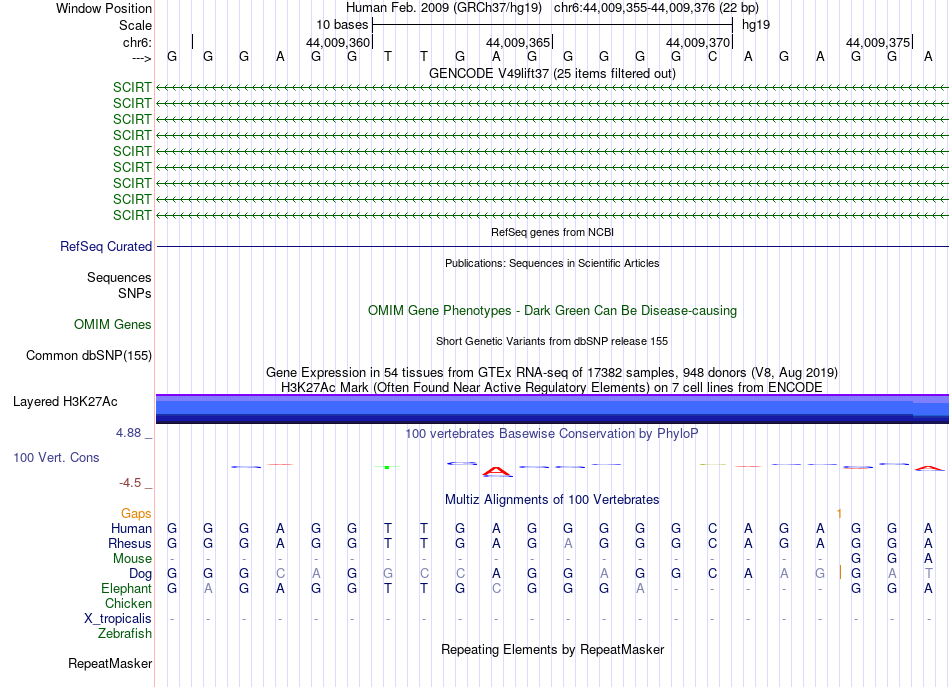Click the Layered H3K27Ac track label
The height and width of the screenshot is (687, 950).
coord(65,402)
